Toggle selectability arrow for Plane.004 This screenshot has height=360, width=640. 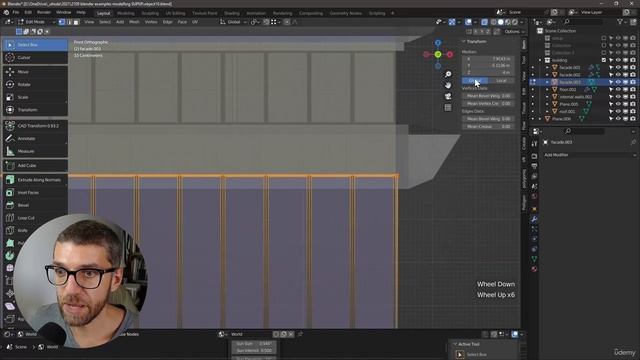[x=611, y=119]
